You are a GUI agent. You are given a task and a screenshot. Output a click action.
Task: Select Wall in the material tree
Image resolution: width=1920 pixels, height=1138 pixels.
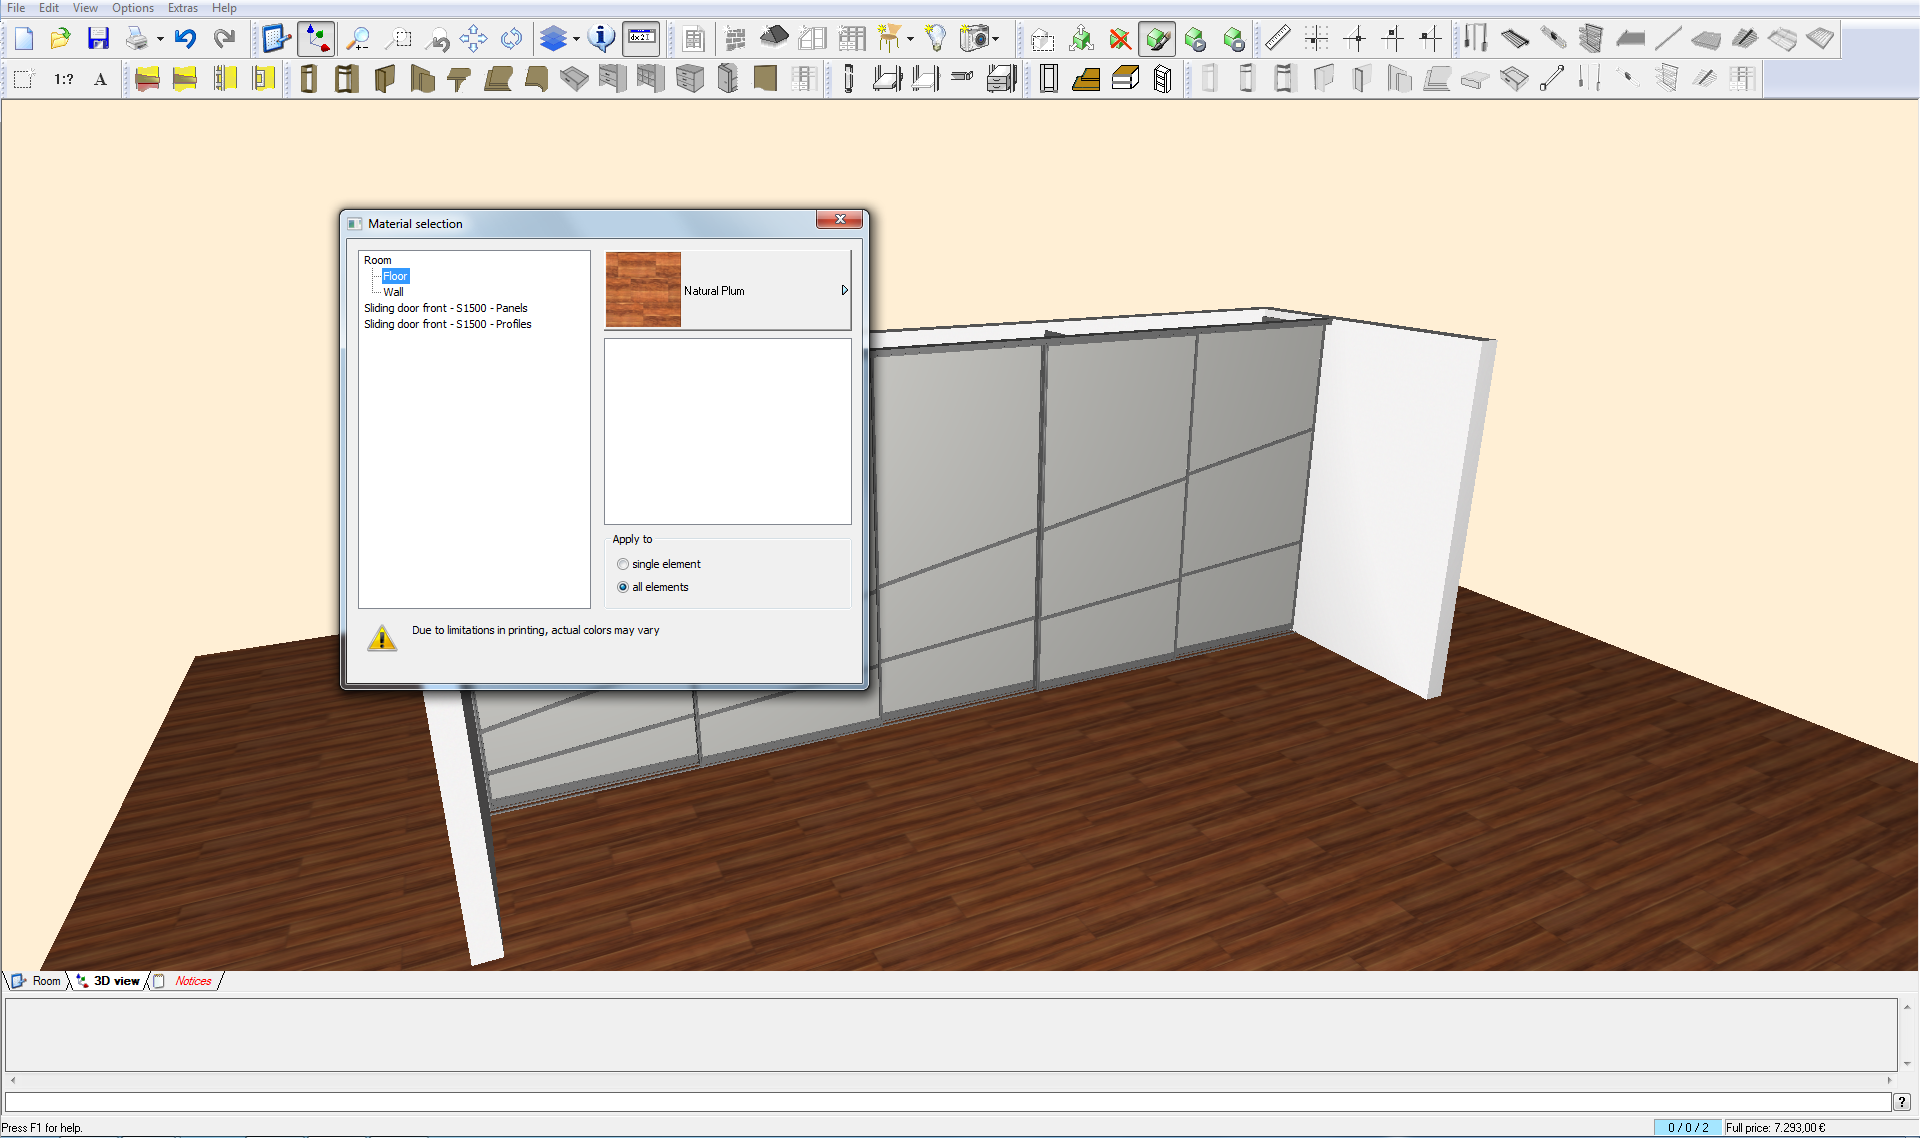coord(393,292)
